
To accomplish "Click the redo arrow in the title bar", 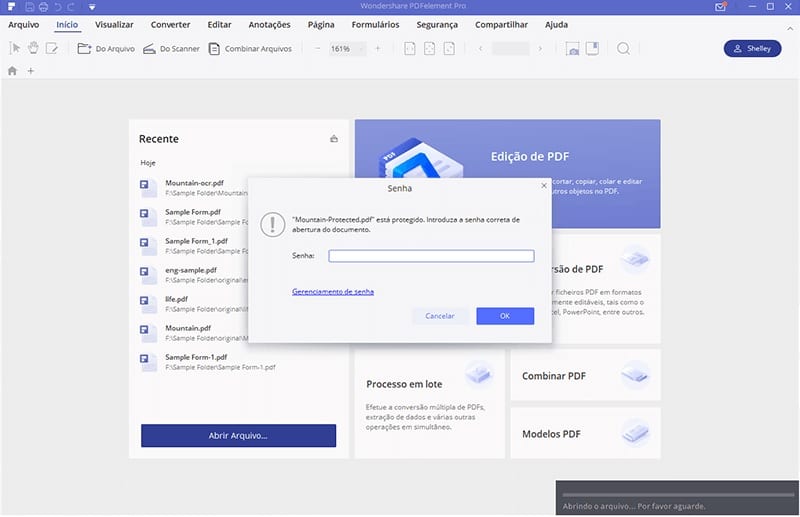I will 70,7.
